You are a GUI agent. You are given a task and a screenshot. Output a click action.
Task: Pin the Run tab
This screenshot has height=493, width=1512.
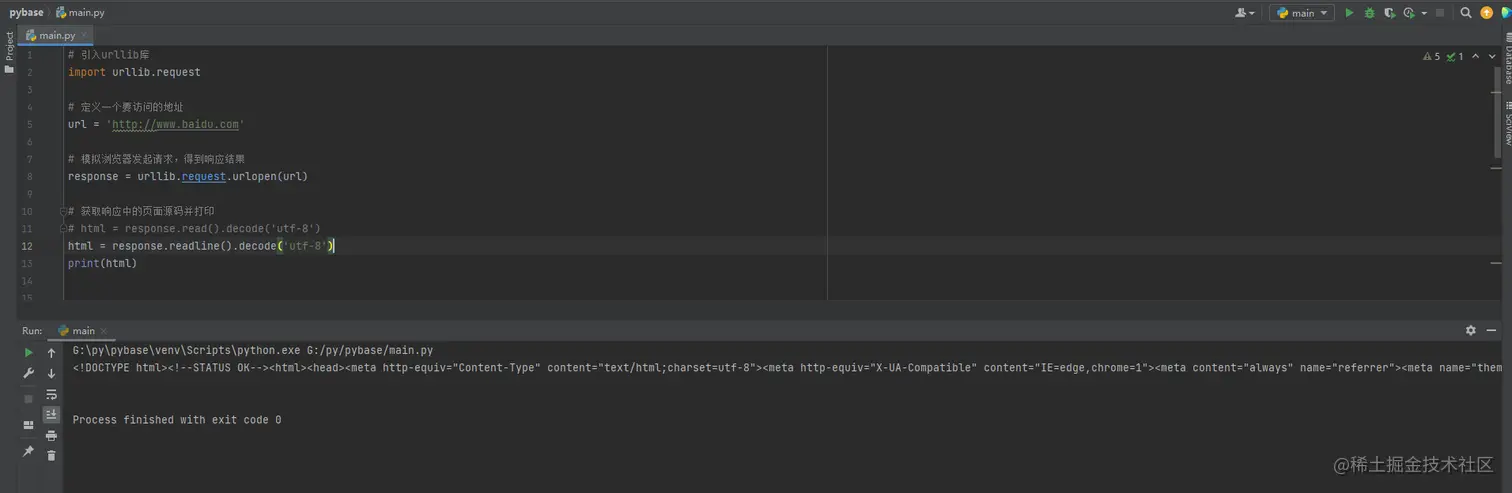point(29,451)
